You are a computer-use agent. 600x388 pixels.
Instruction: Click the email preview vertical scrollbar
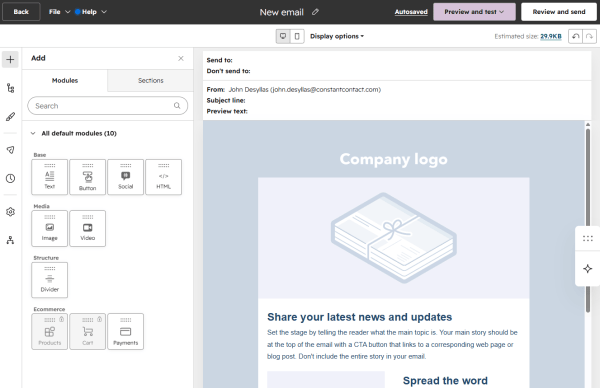coord(588,220)
